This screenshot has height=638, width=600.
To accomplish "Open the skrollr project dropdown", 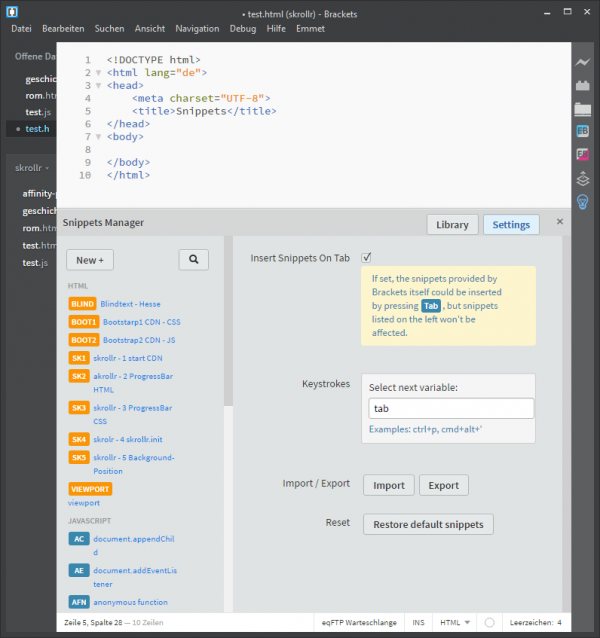I will pyautogui.click(x=32, y=168).
